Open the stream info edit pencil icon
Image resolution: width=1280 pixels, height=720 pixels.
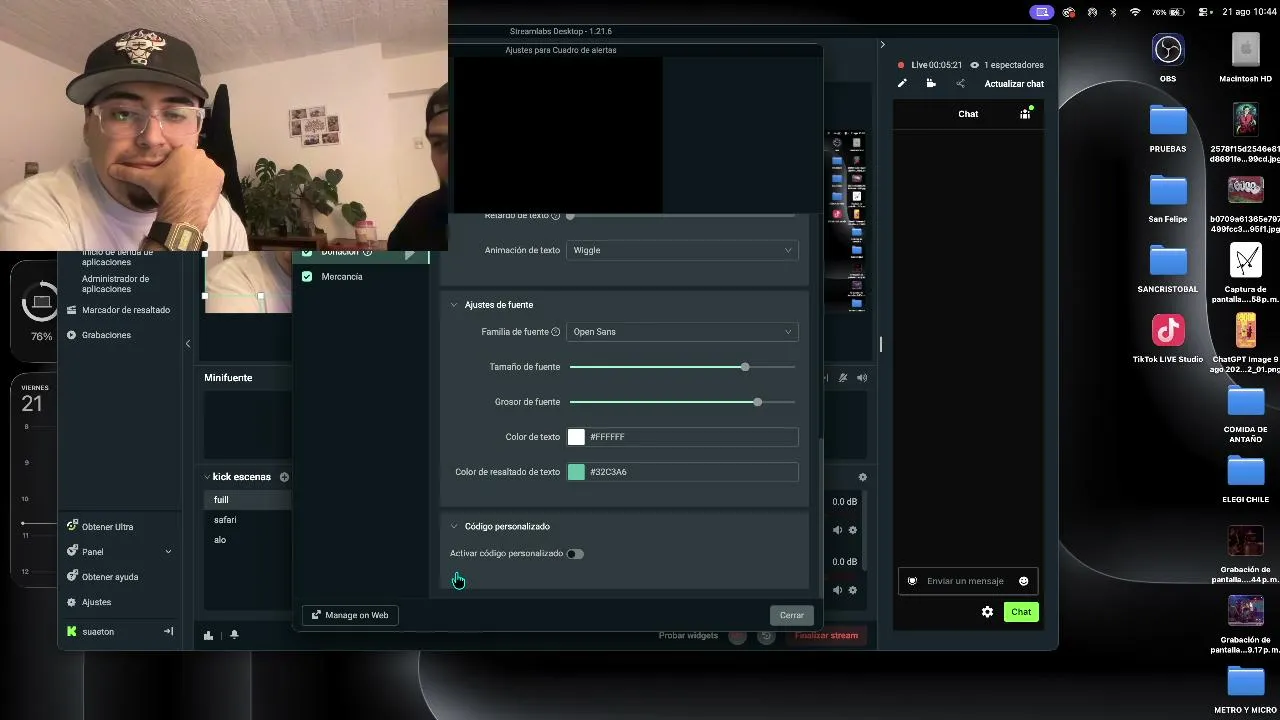902,84
